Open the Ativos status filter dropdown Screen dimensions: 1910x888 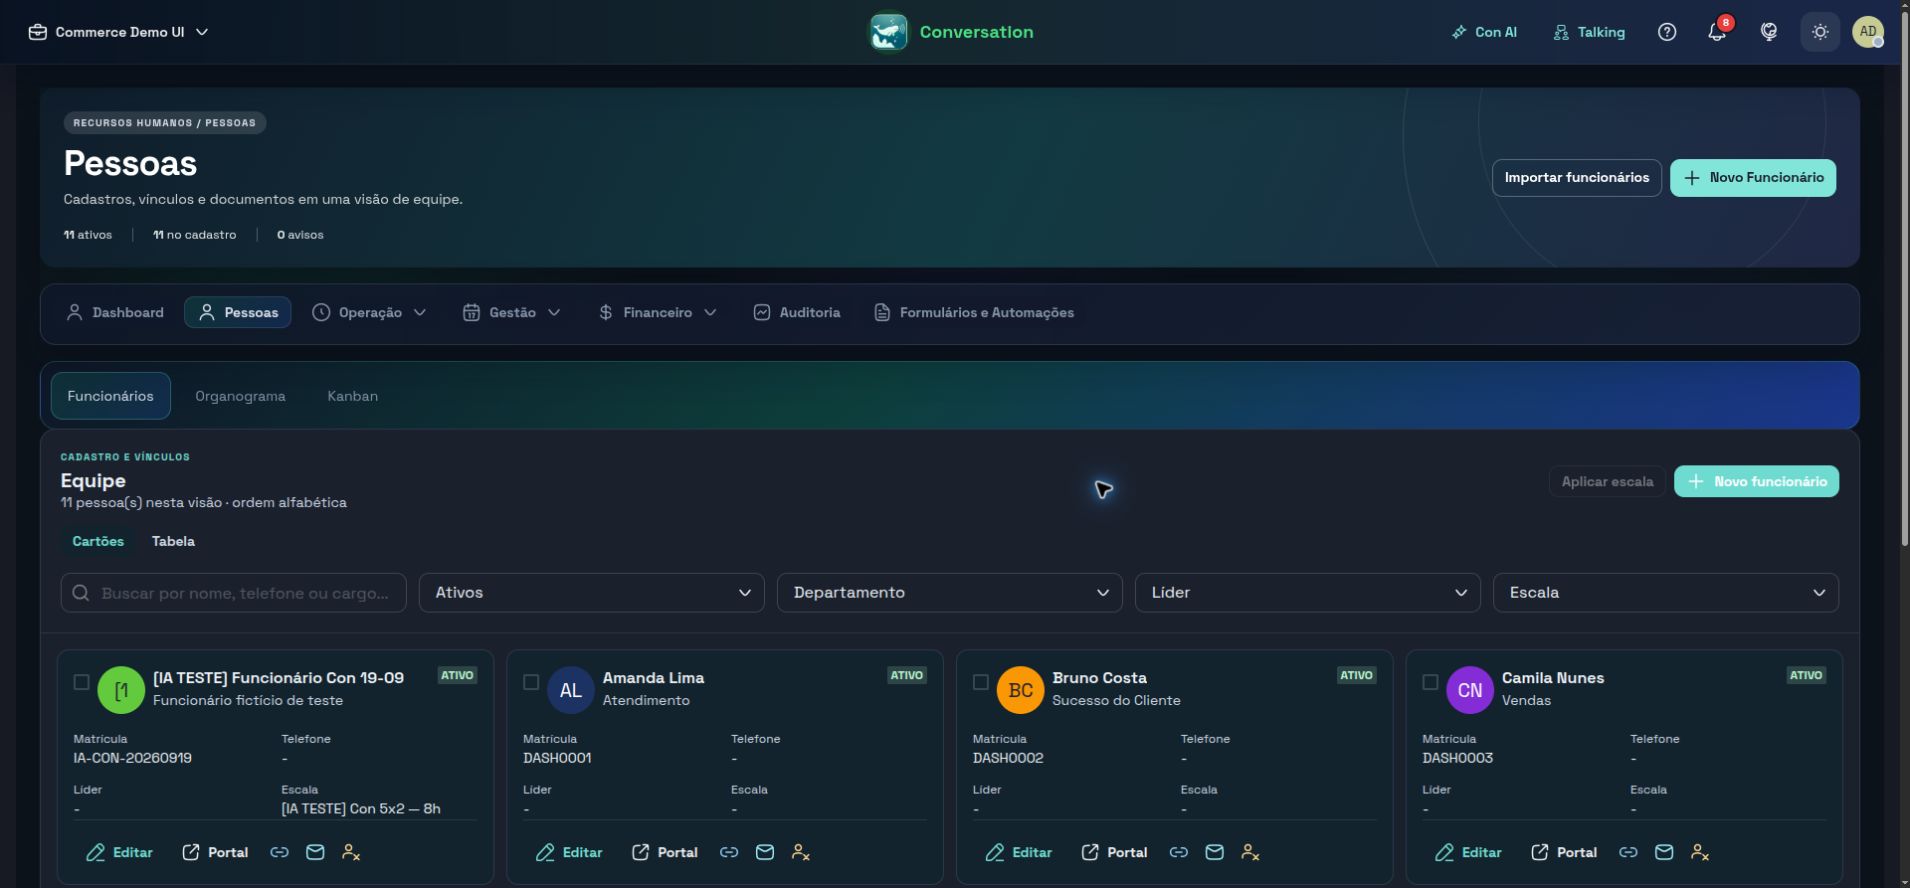[x=591, y=592]
